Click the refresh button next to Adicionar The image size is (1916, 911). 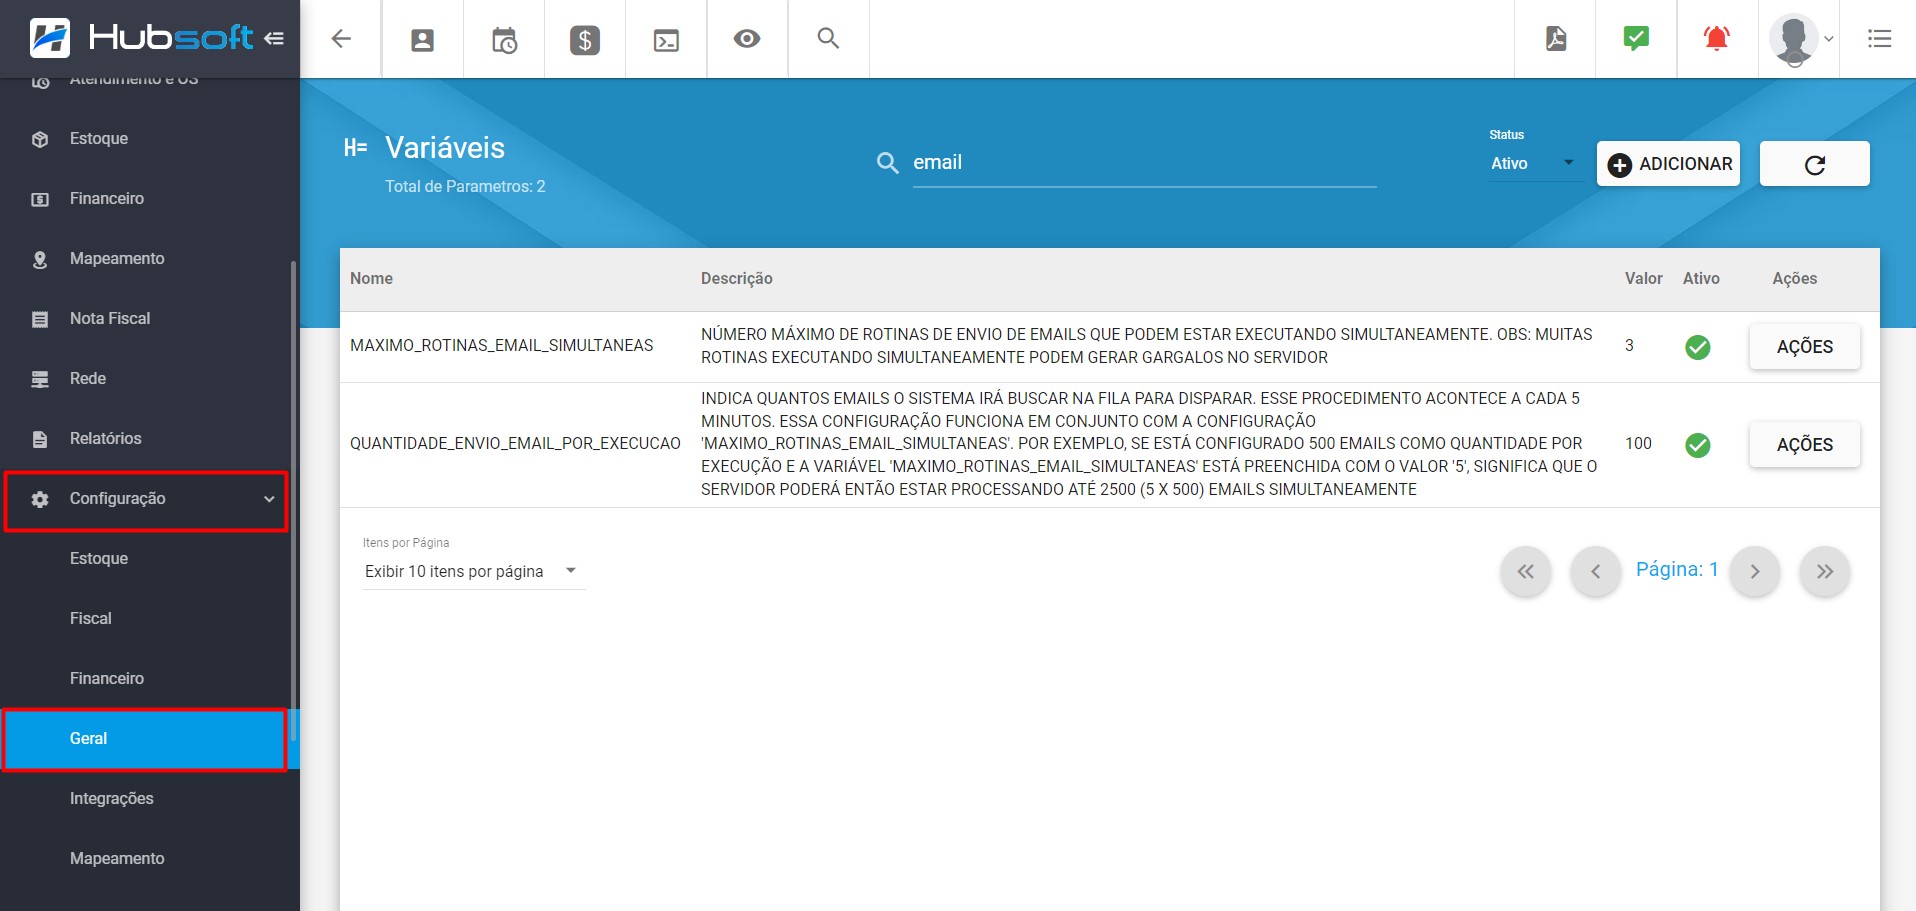click(1815, 164)
